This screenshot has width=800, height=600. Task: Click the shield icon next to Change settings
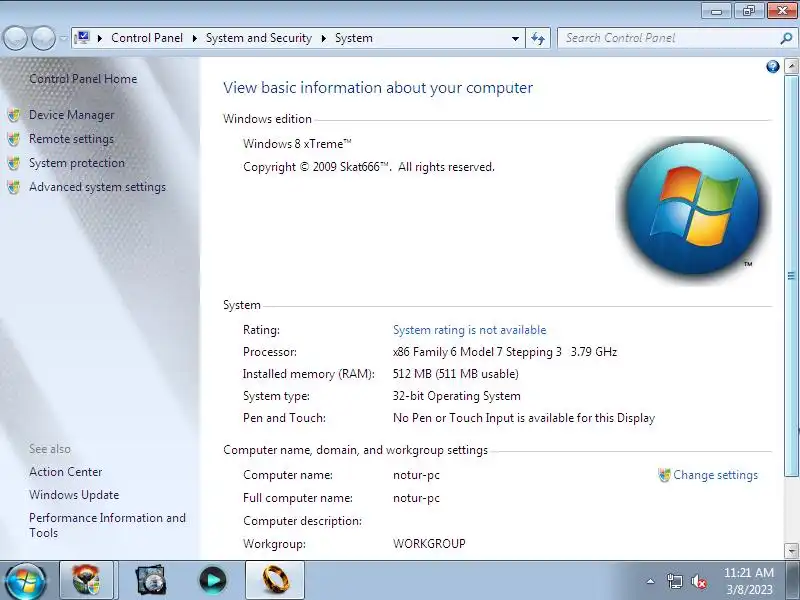(x=664, y=475)
